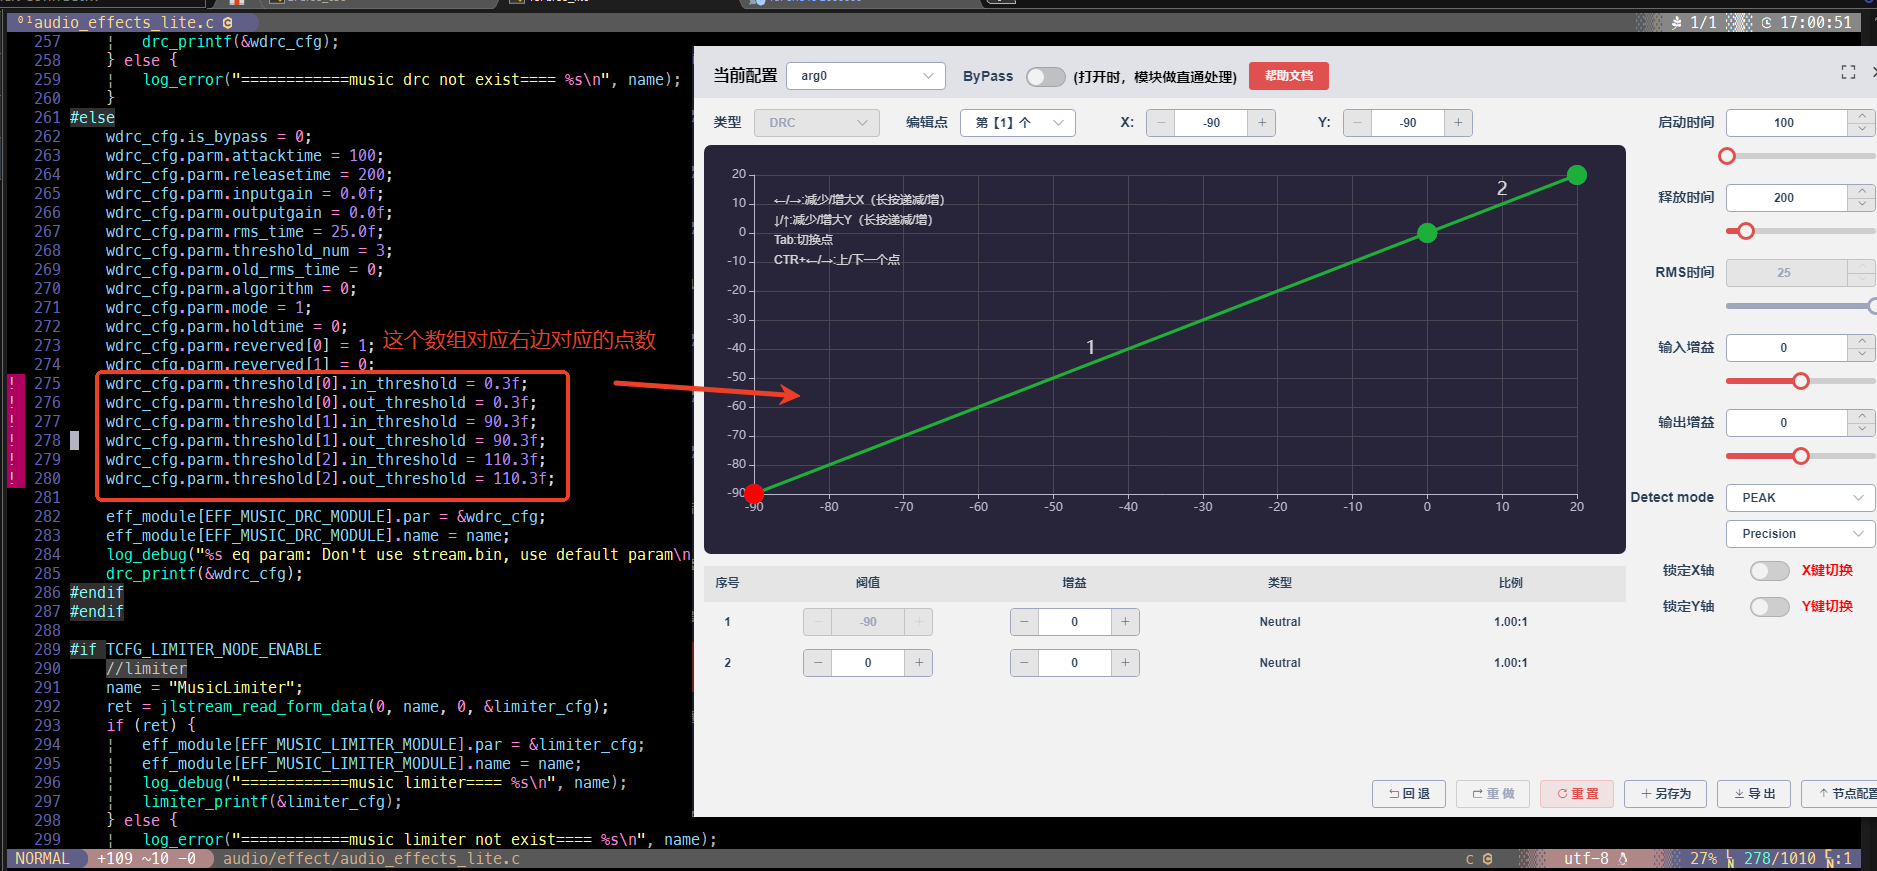
Task: Toggle the ByPass switch
Action: tap(1046, 77)
